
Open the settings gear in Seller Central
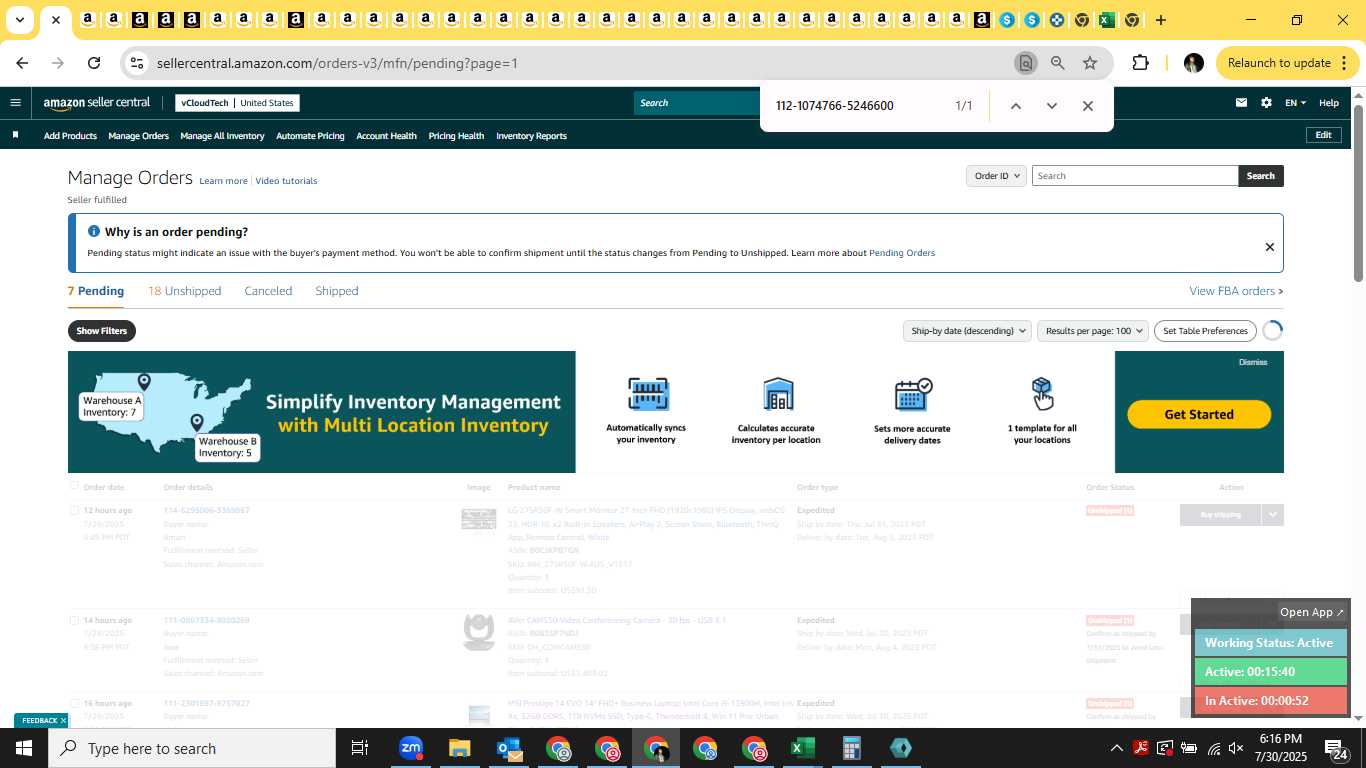pos(1266,102)
